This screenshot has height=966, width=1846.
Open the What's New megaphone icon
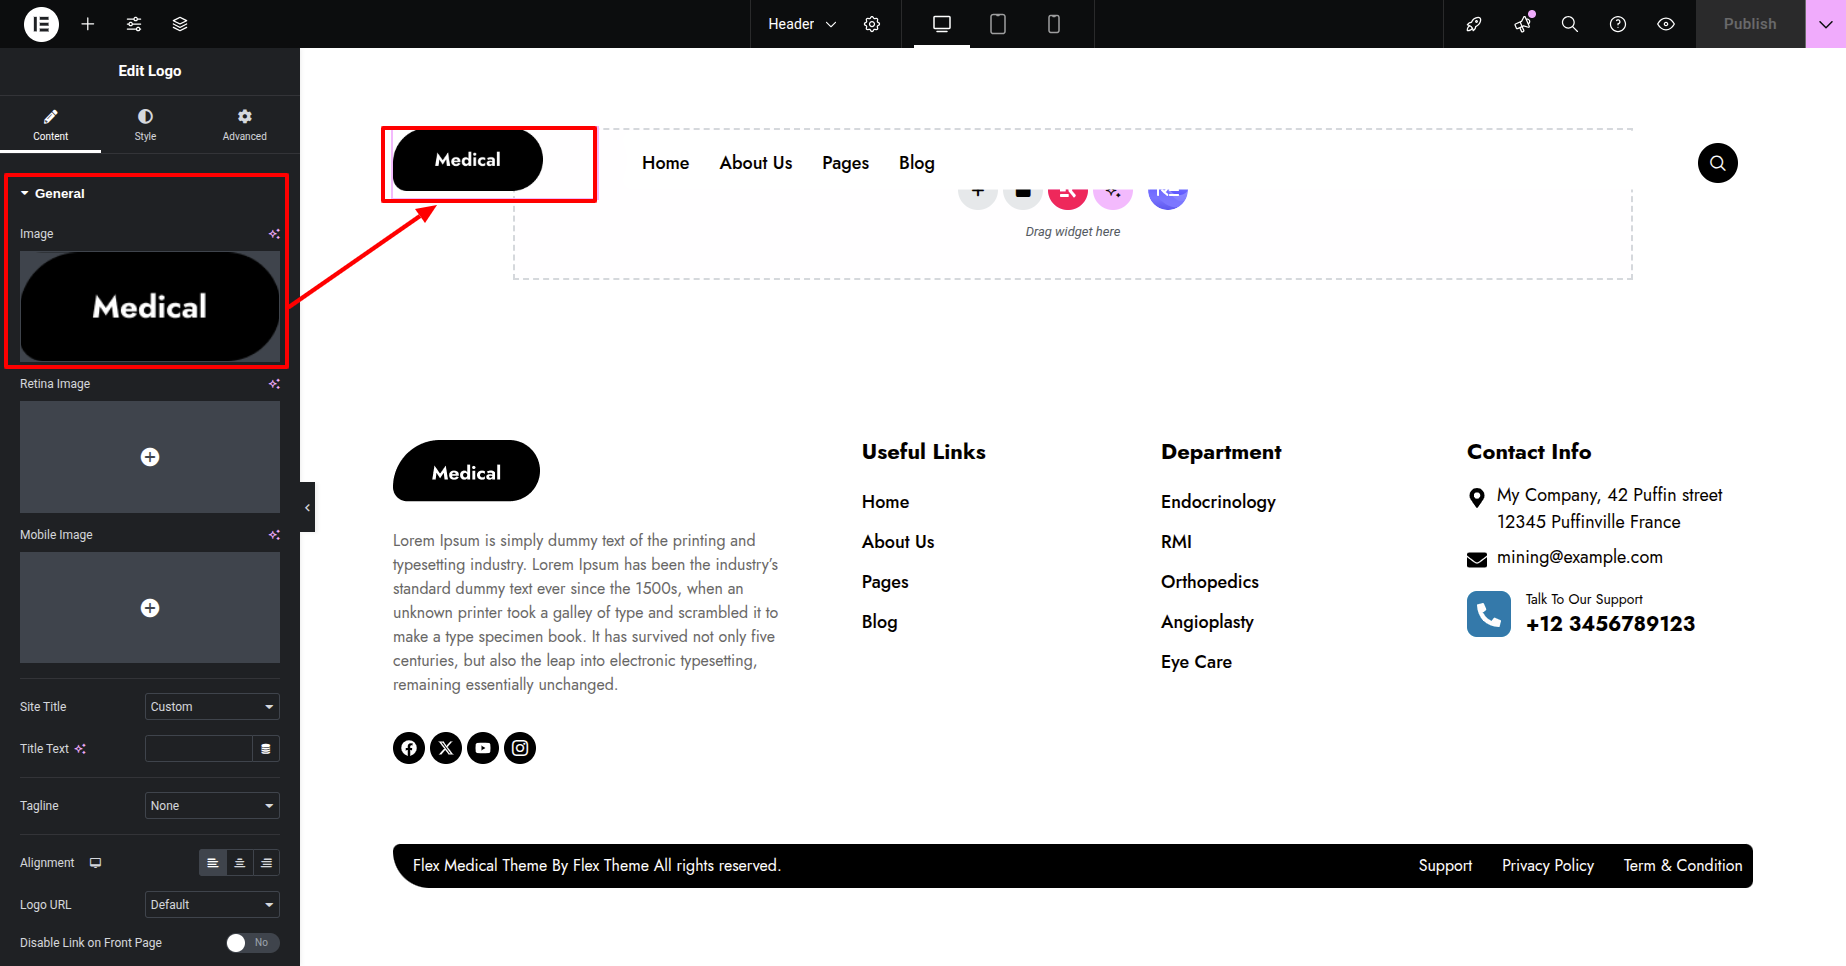click(1522, 24)
